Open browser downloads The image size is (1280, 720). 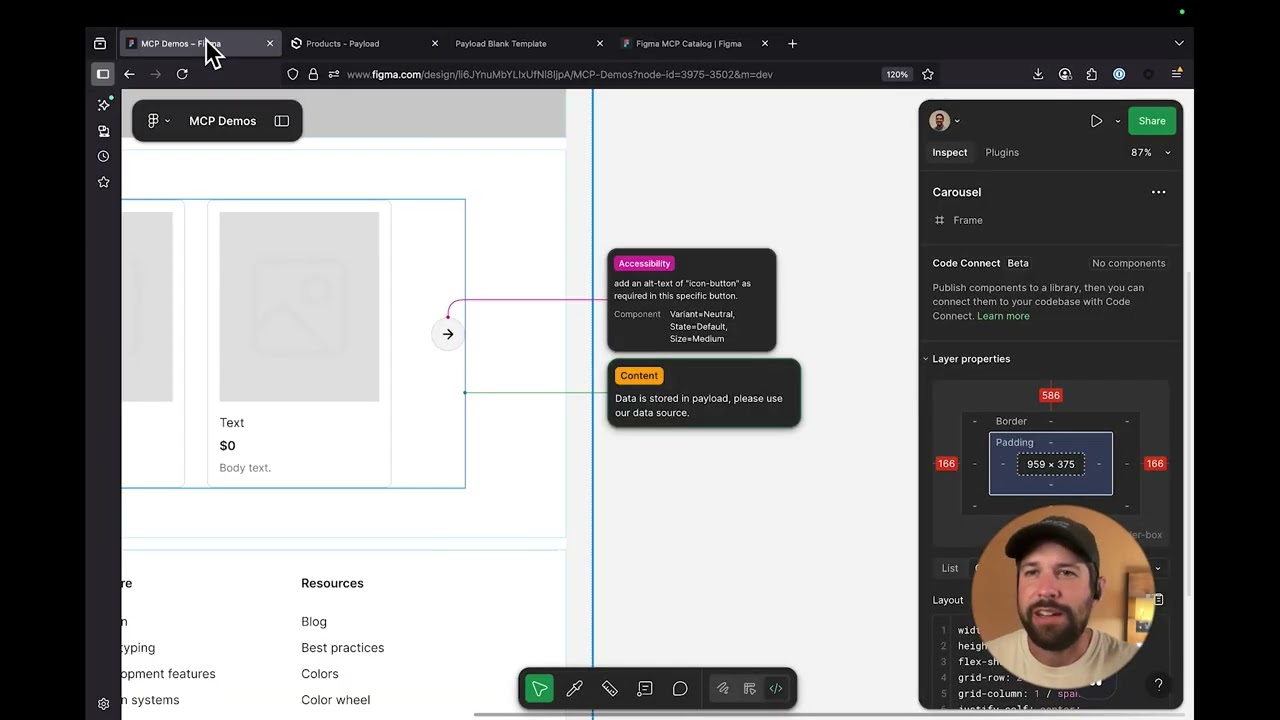pos(1038,74)
